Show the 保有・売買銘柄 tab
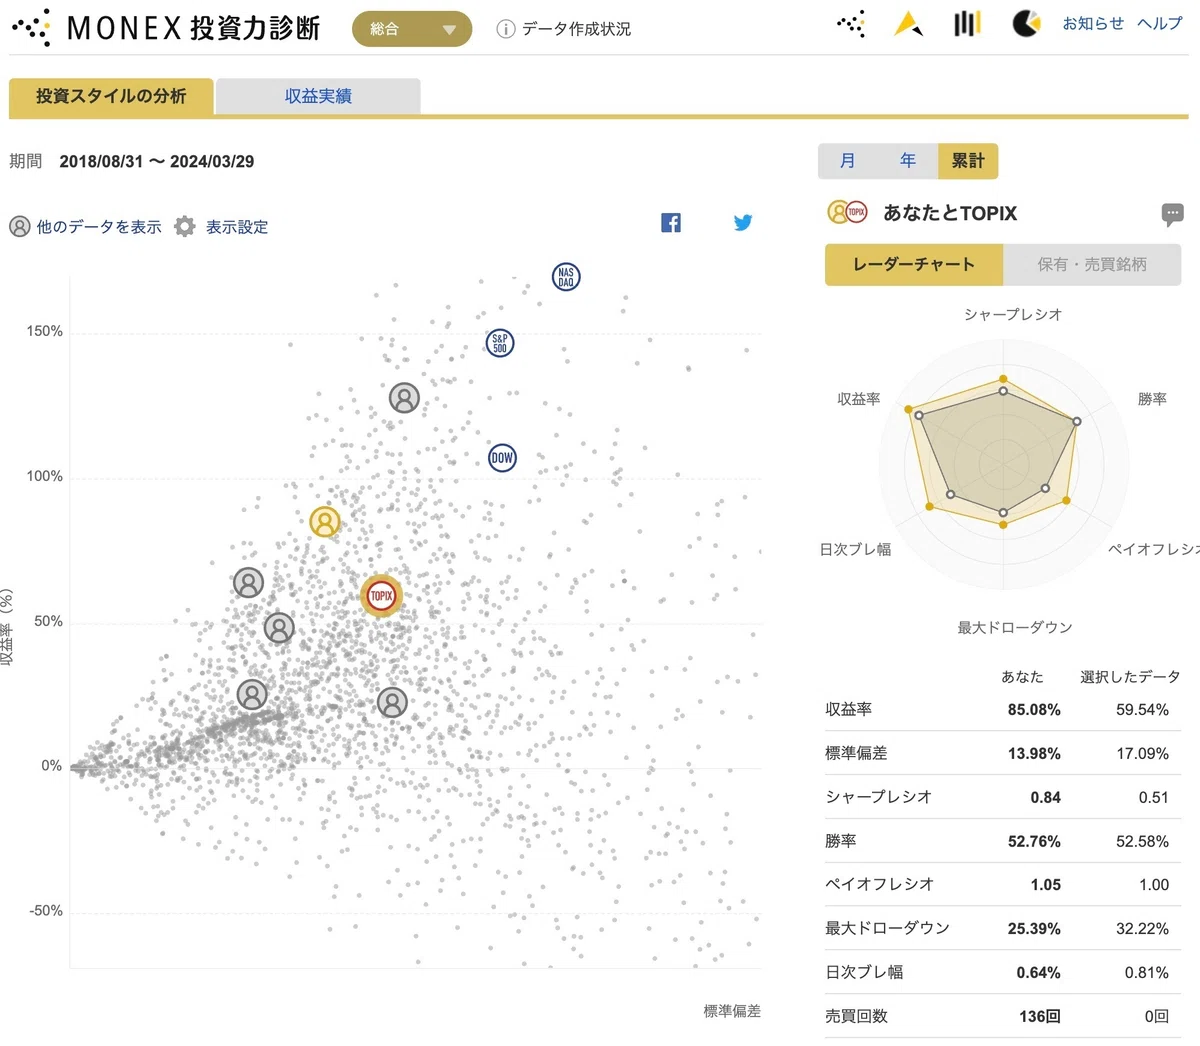This screenshot has height=1046, width=1200. (1092, 265)
